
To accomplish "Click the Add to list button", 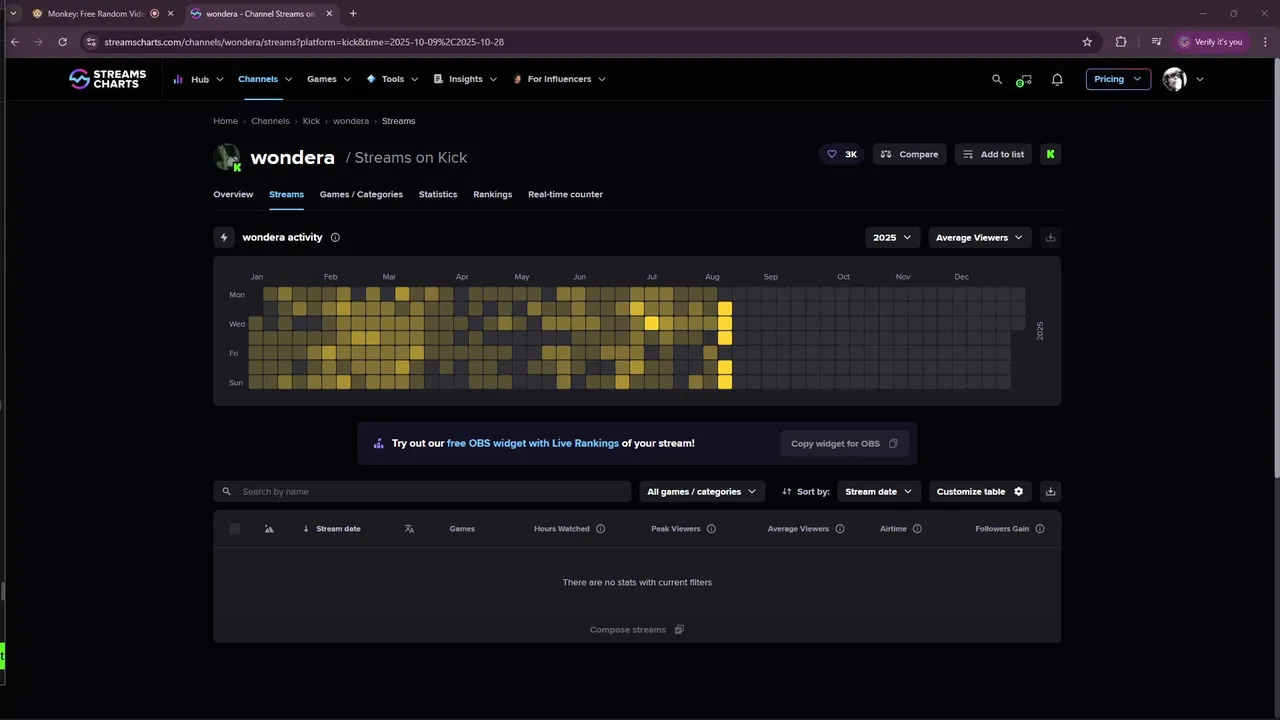I will pos(993,154).
